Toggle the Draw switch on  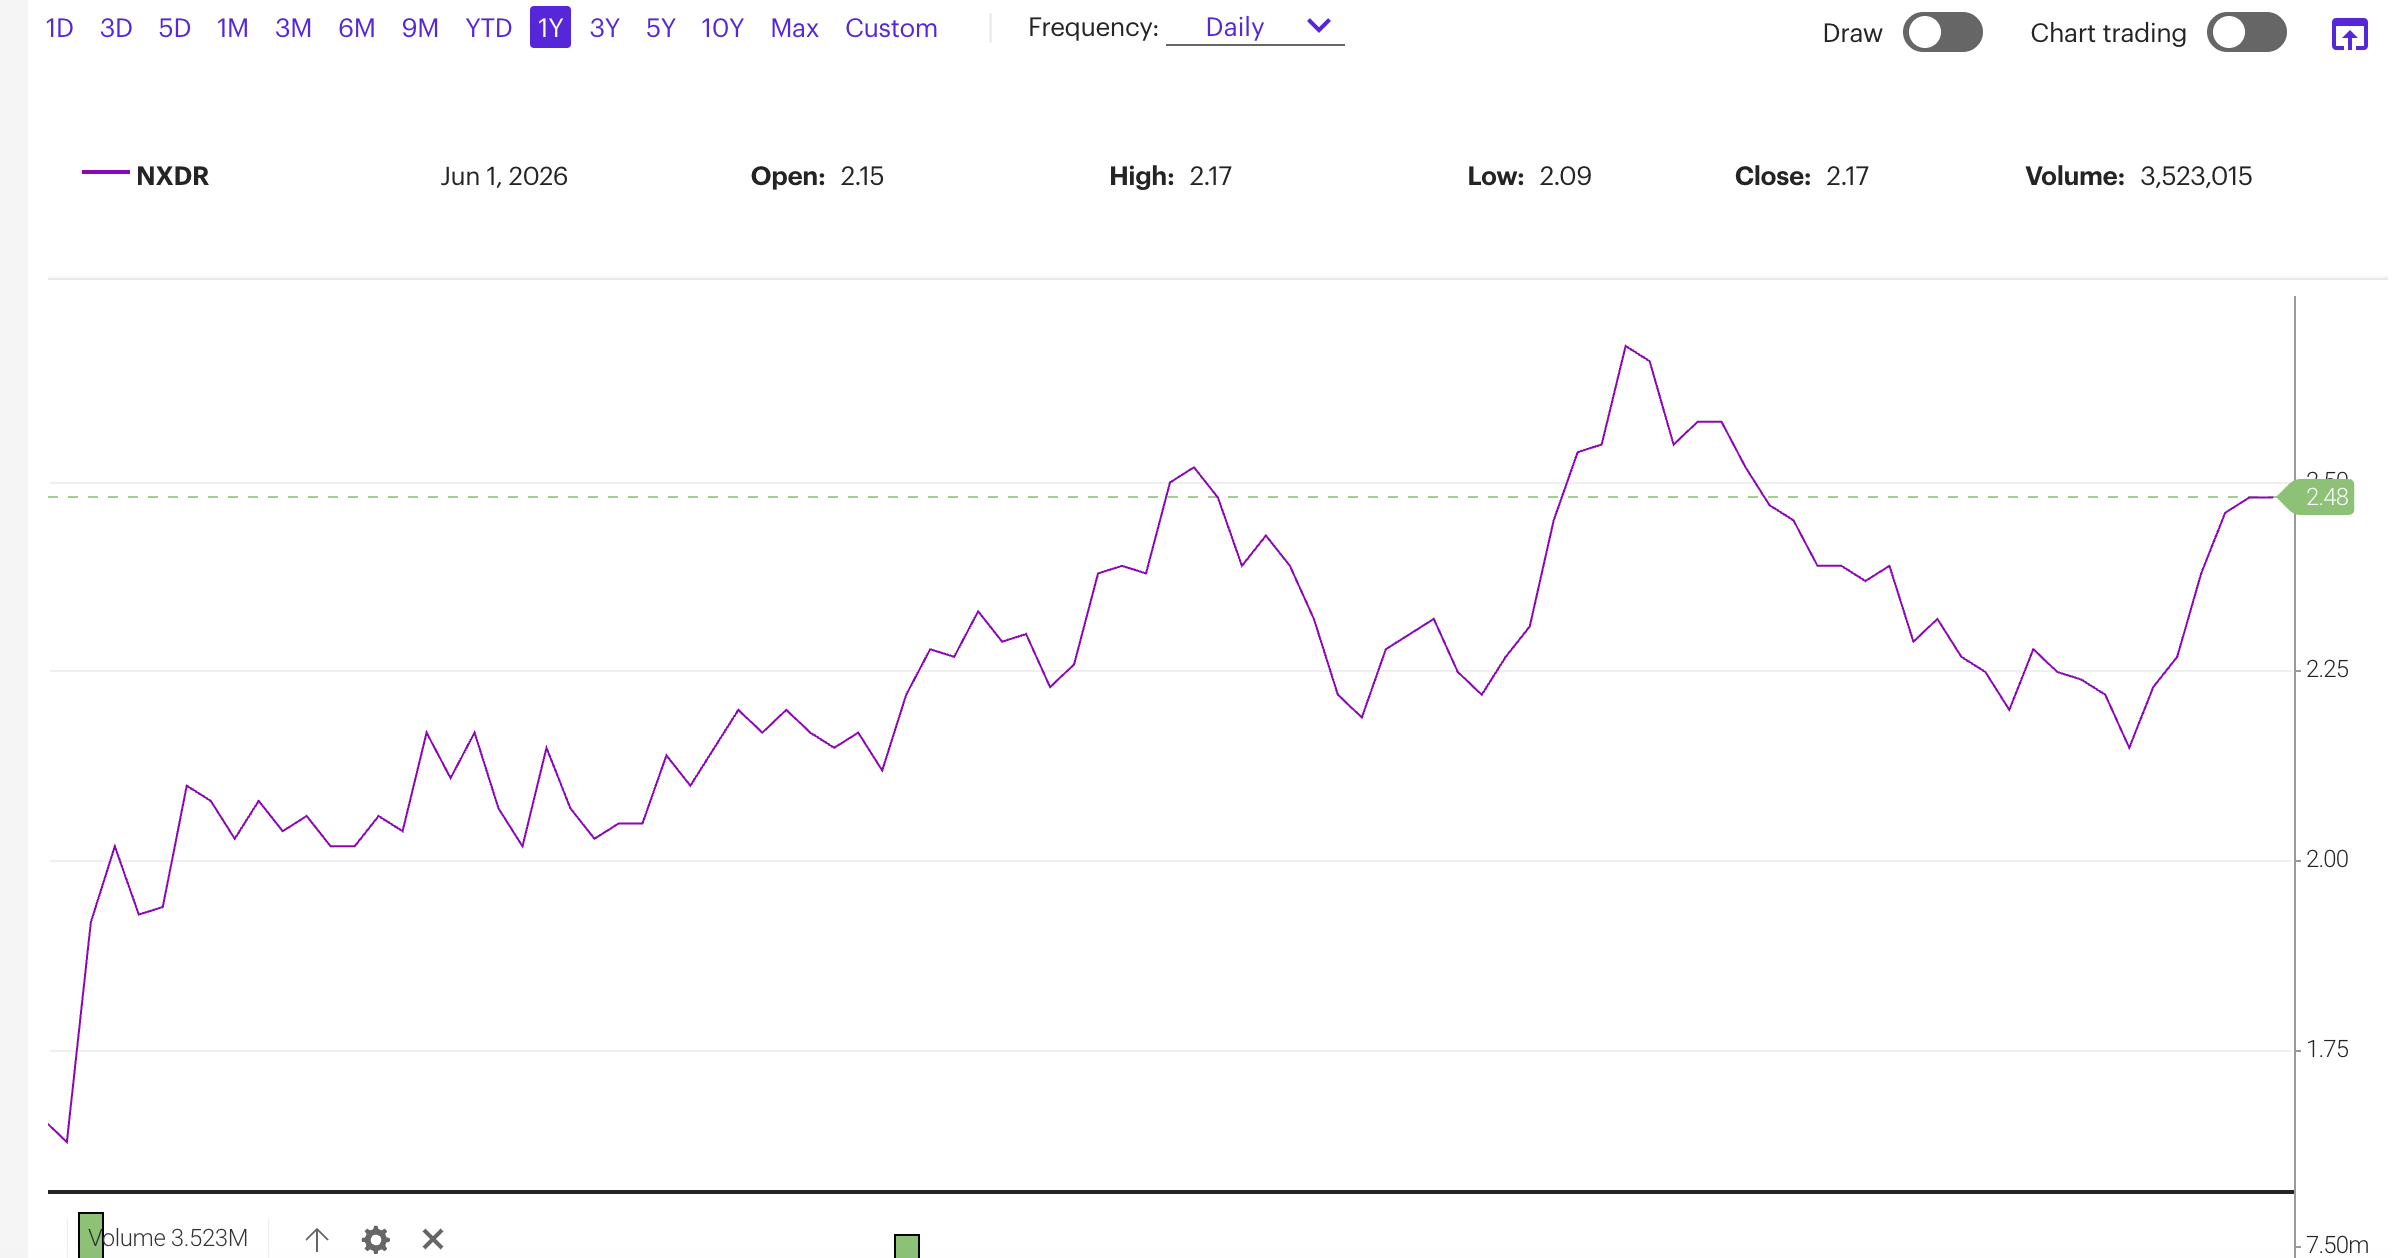click(x=1942, y=32)
